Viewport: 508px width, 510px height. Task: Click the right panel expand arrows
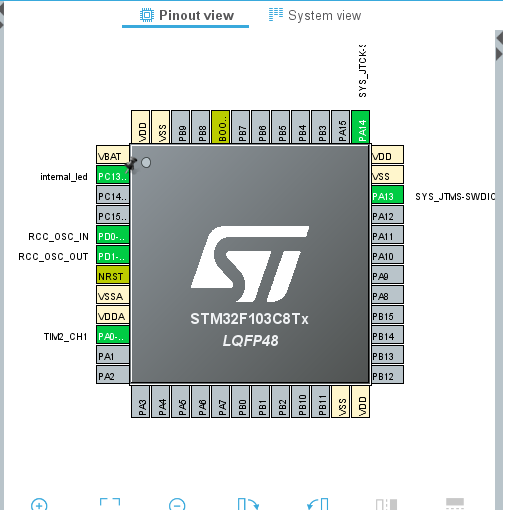tap(499, 46)
